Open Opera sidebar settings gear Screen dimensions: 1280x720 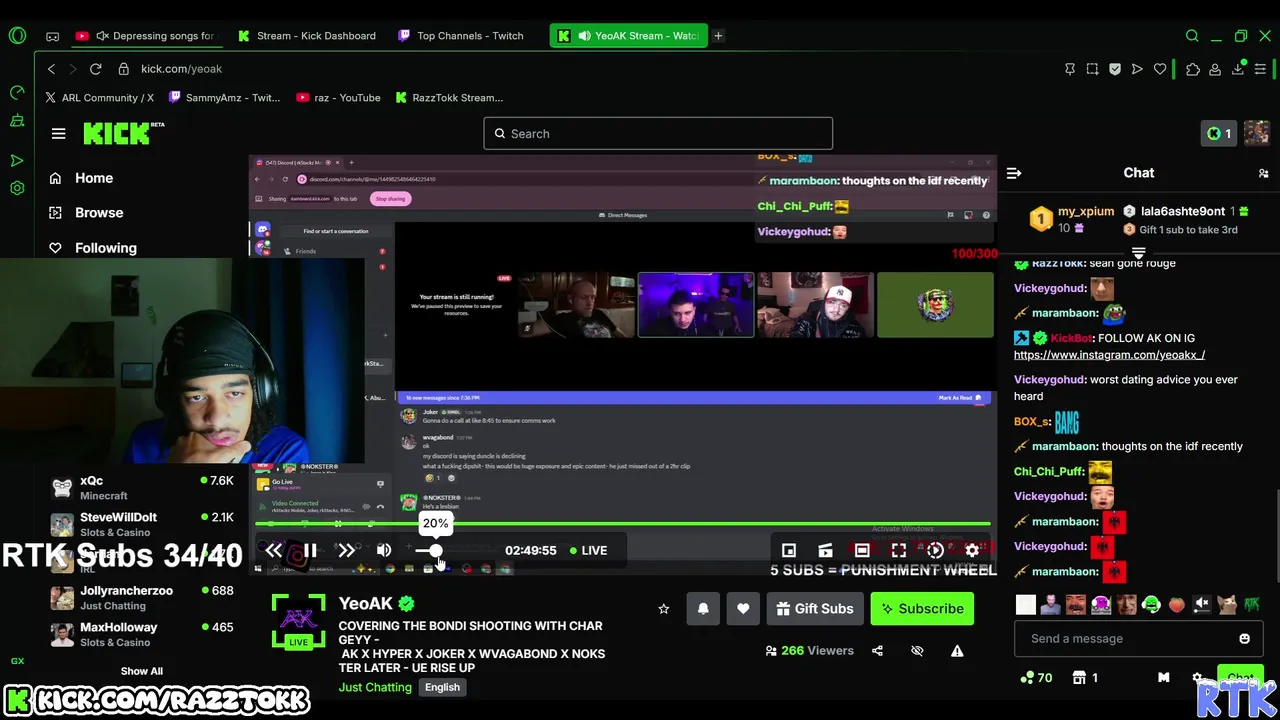17,188
